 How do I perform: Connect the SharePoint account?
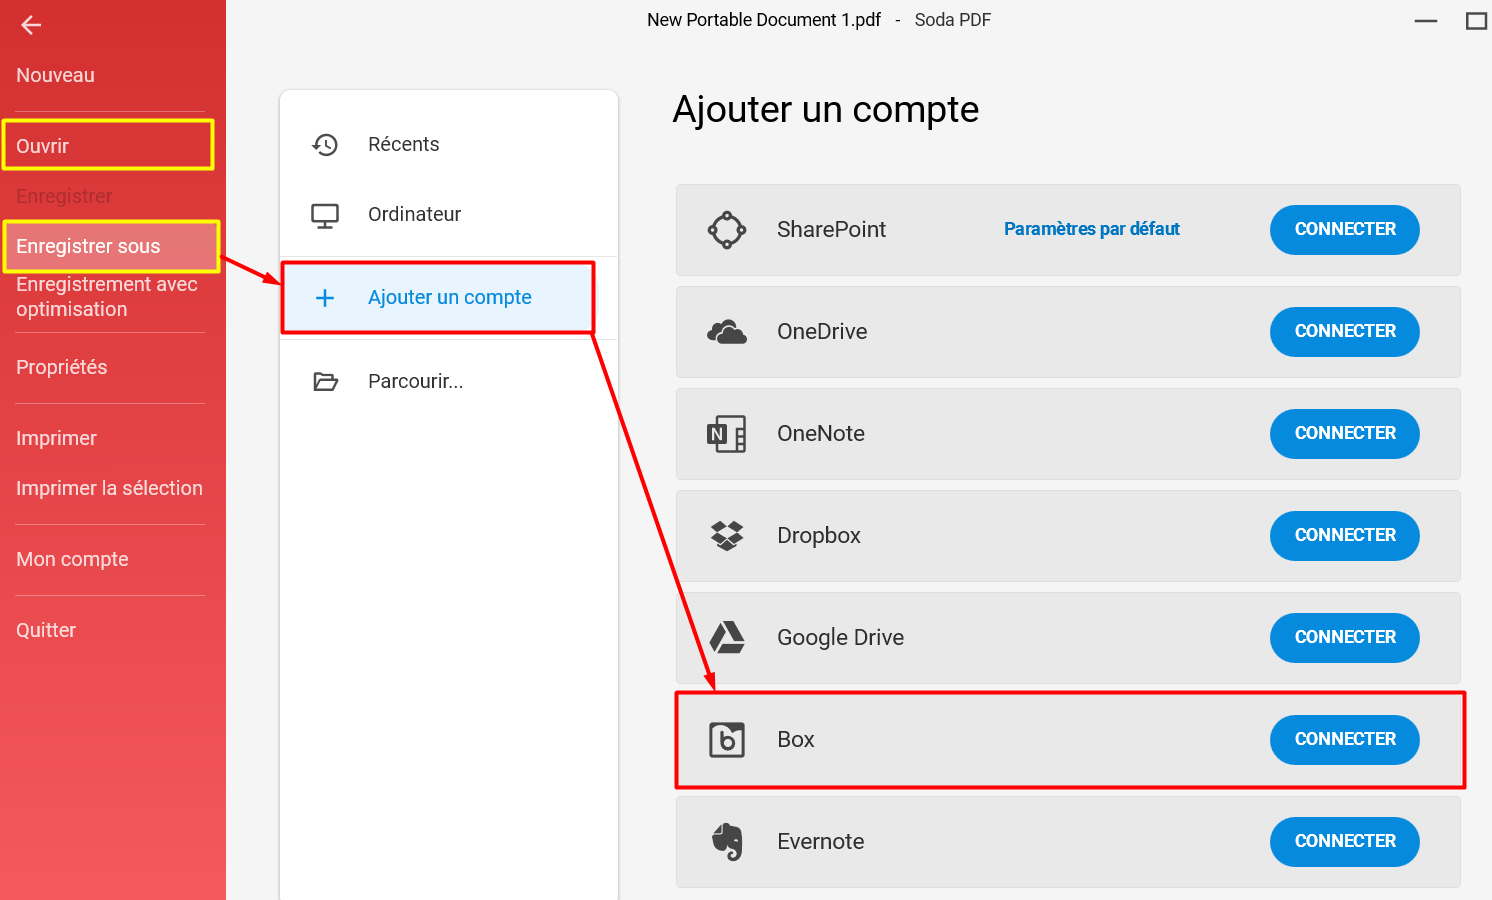(1345, 230)
